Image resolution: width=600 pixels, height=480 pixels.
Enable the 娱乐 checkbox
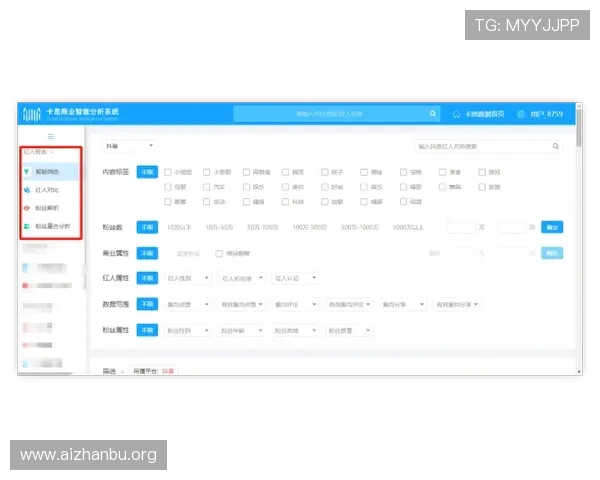coord(246,187)
